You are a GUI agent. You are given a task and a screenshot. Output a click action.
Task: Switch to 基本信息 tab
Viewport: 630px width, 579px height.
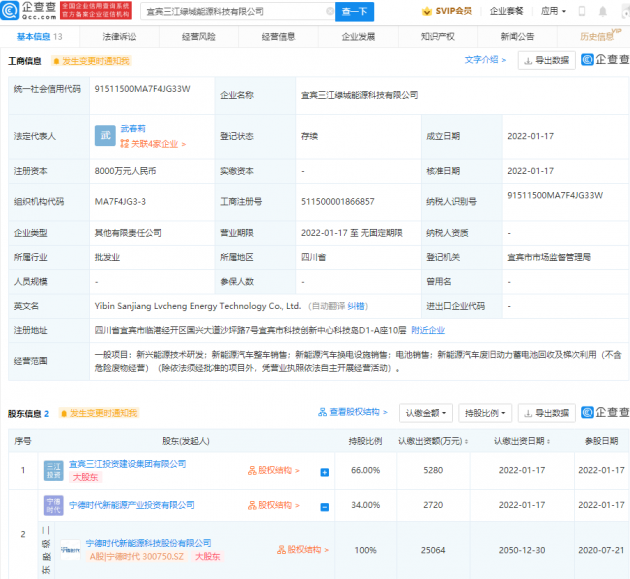click(39, 37)
